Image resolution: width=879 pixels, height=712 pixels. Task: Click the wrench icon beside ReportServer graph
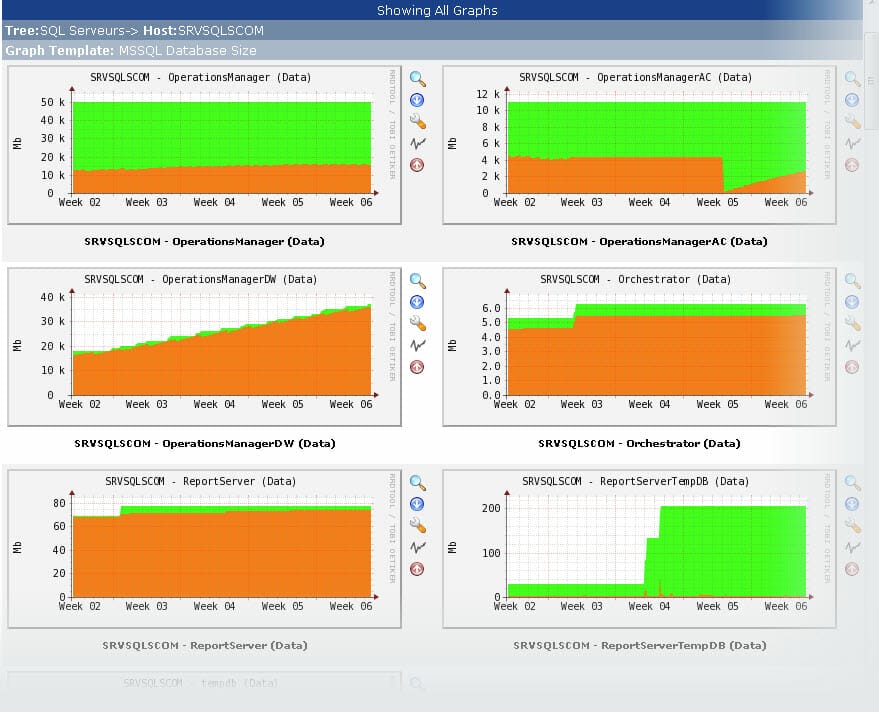tap(417, 526)
